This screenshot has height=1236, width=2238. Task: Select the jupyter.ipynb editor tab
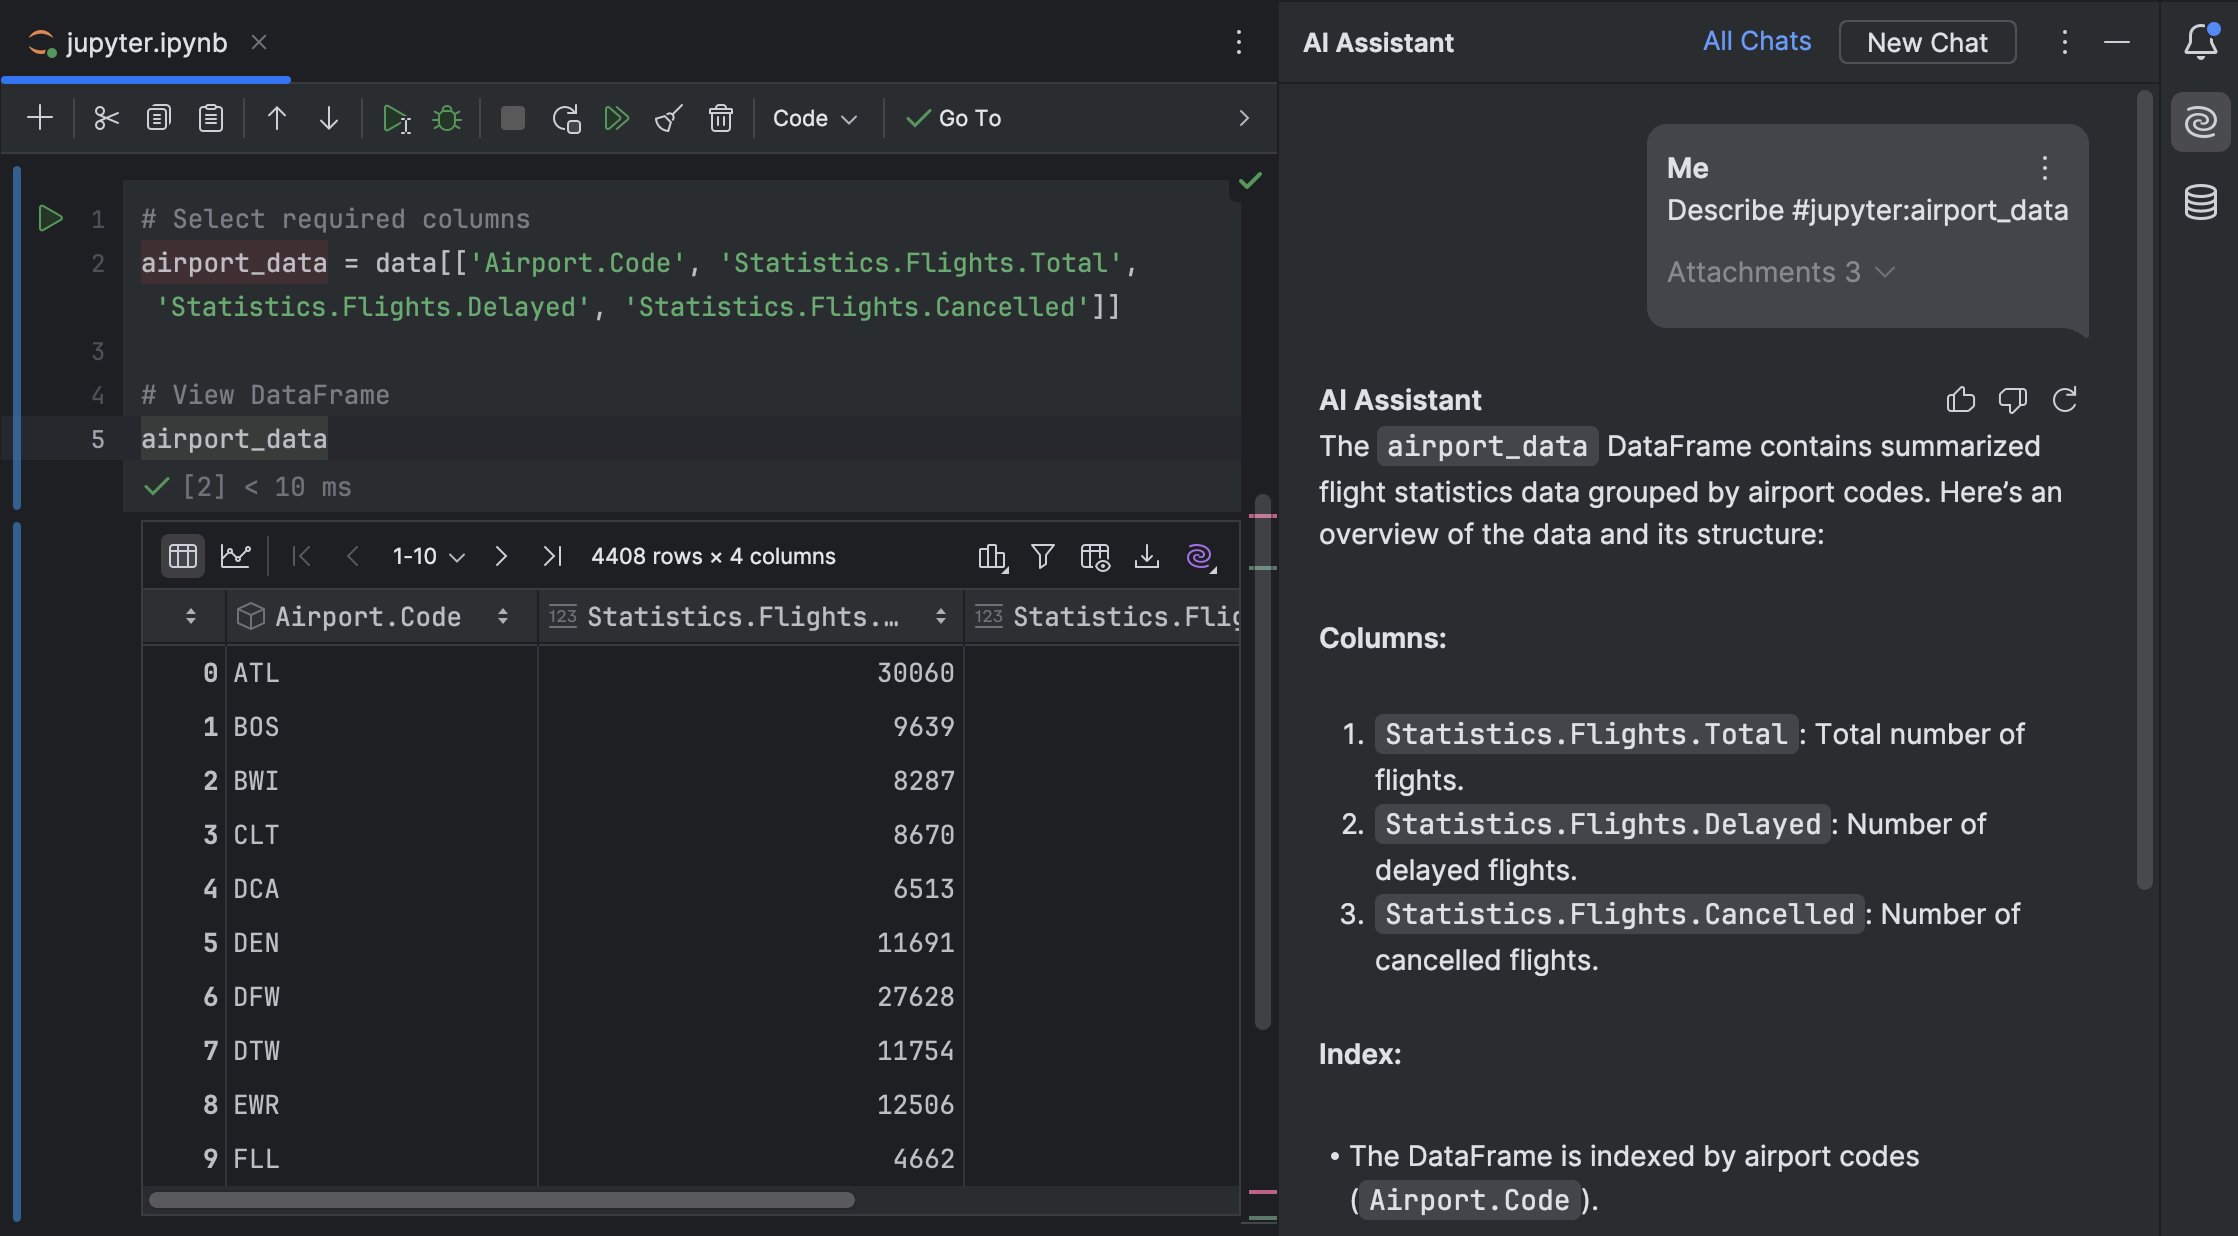point(146,42)
